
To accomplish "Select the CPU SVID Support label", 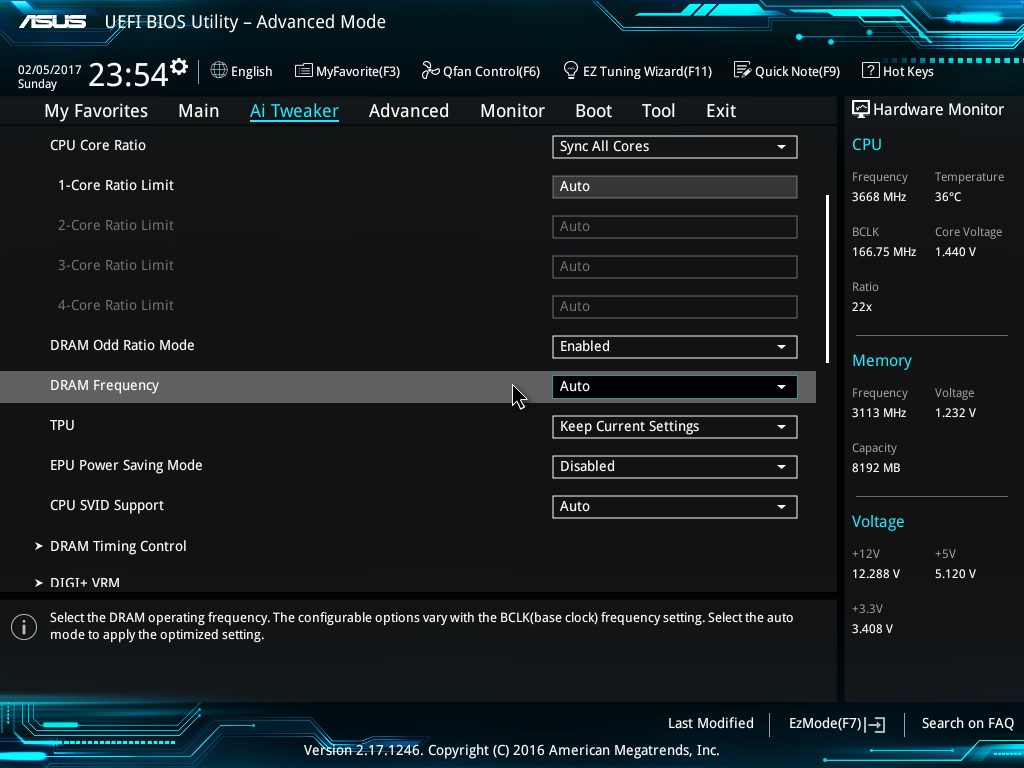I will click(x=107, y=505).
